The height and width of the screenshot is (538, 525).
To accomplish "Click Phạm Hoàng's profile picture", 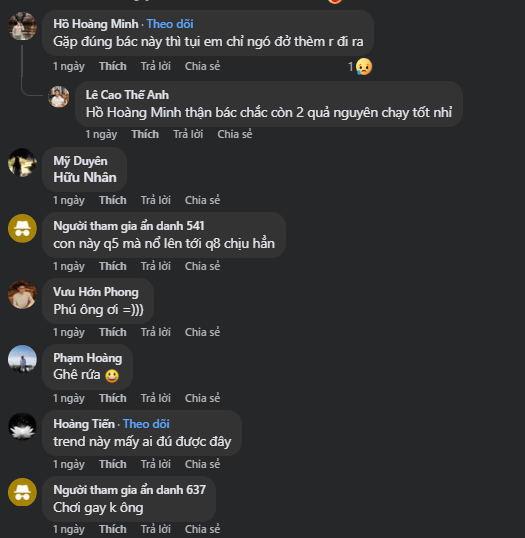I will [22, 359].
